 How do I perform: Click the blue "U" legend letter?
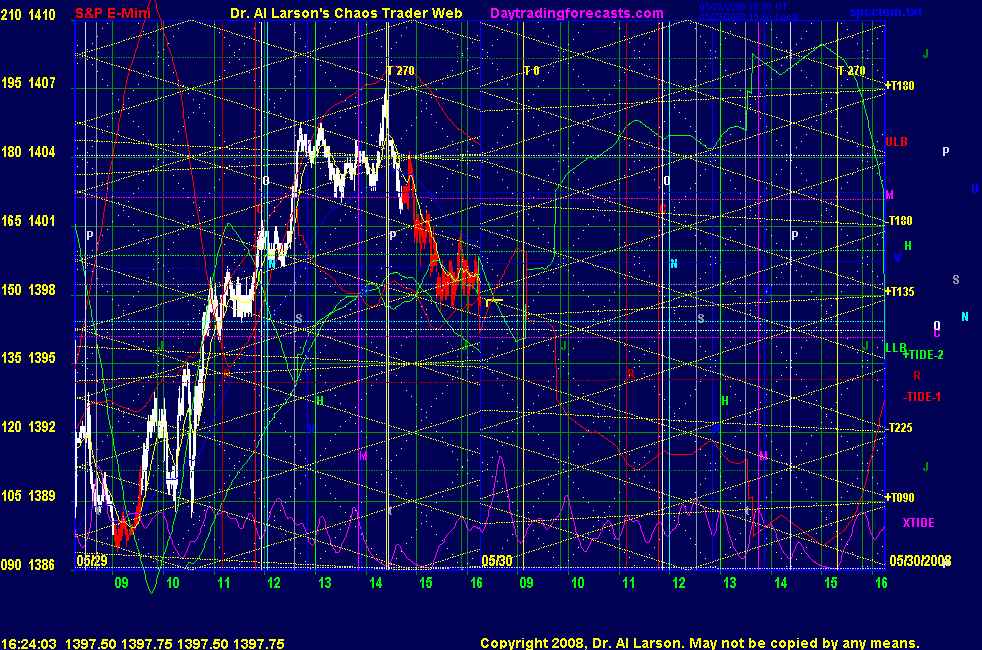(x=975, y=188)
